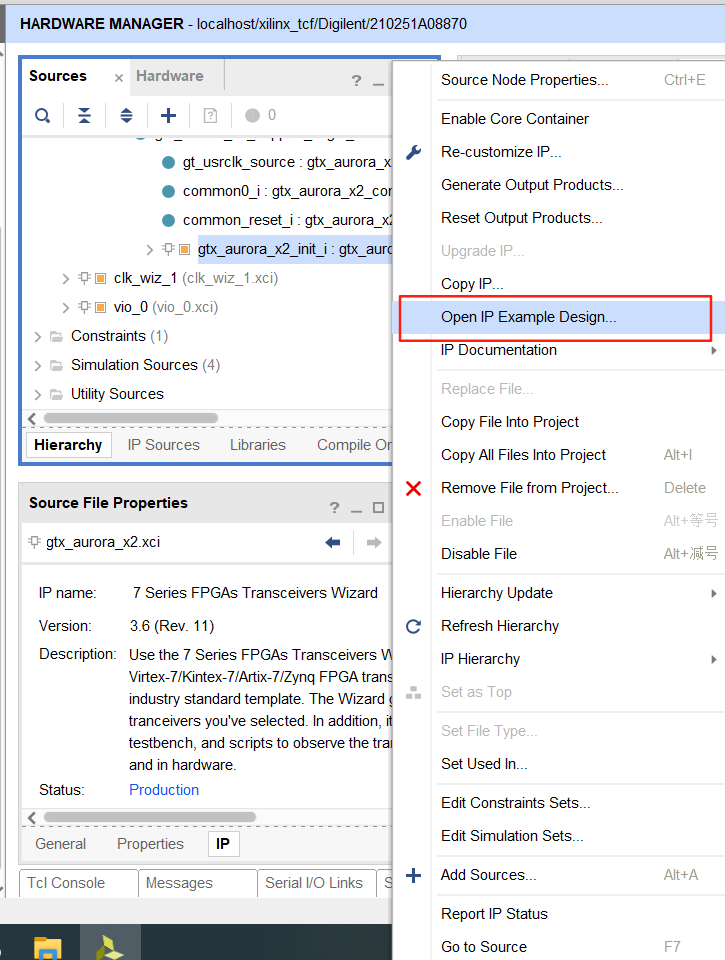Select Re-customize IP from context menu

[501, 152]
